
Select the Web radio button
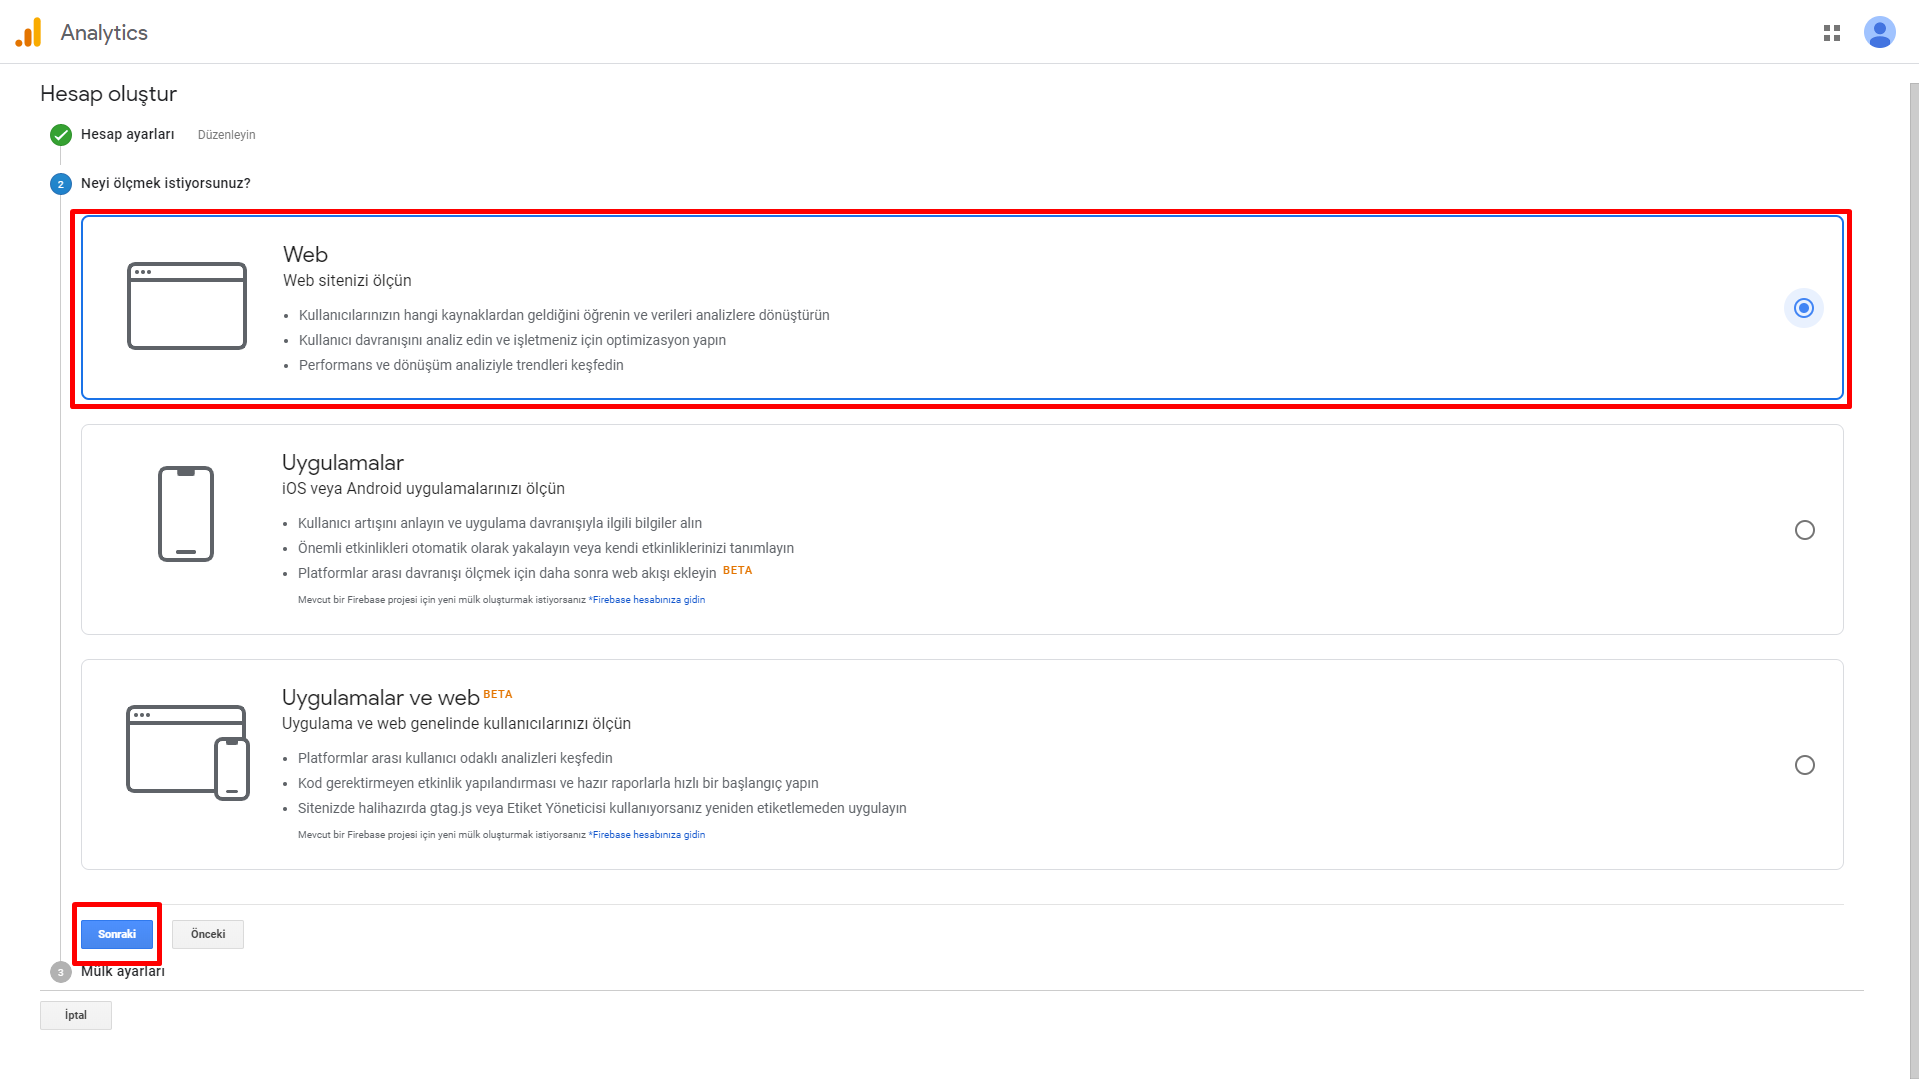(1804, 308)
